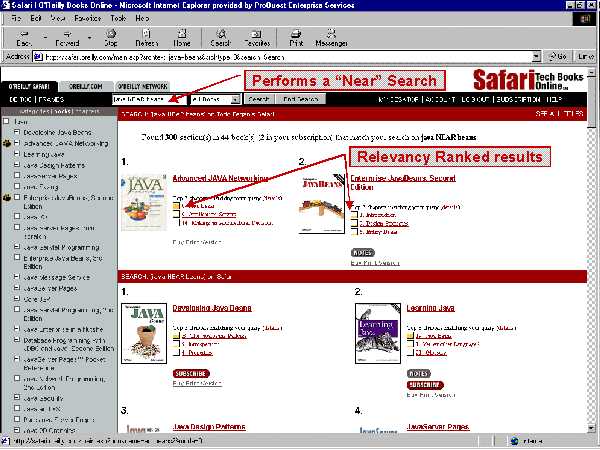Open the Favorites menu
The image size is (600, 450).
88,18
